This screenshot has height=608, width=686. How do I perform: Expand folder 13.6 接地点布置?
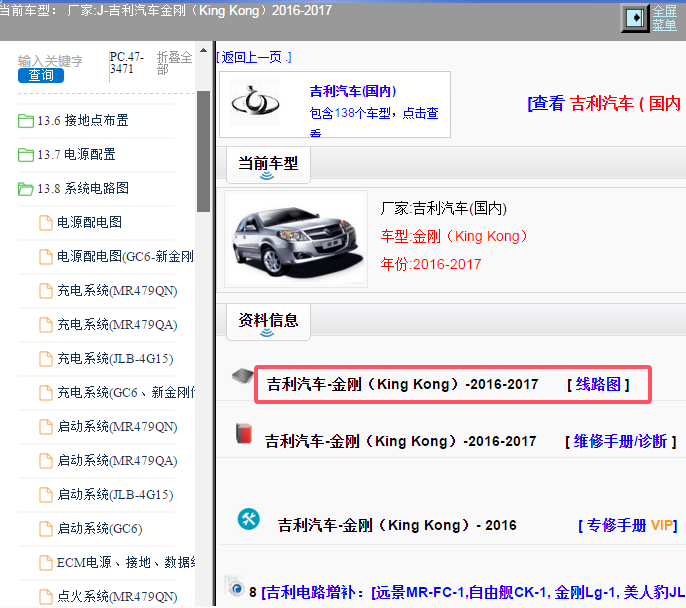(83, 120)
